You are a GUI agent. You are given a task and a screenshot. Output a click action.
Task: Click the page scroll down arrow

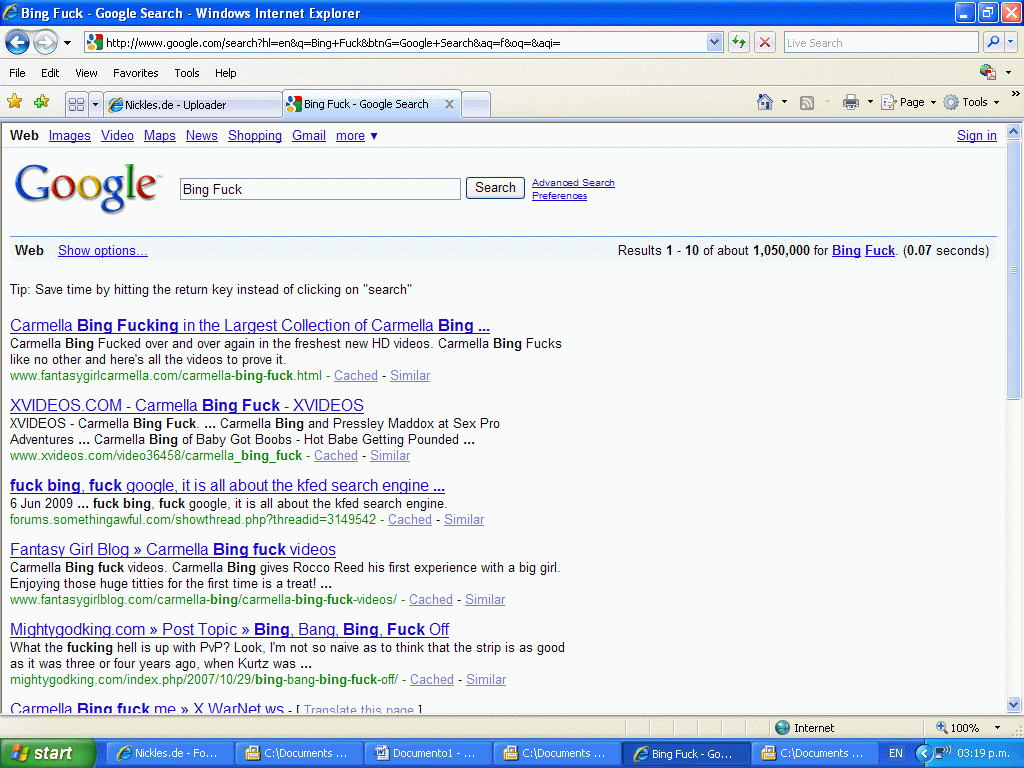(x=1014, y=704)
